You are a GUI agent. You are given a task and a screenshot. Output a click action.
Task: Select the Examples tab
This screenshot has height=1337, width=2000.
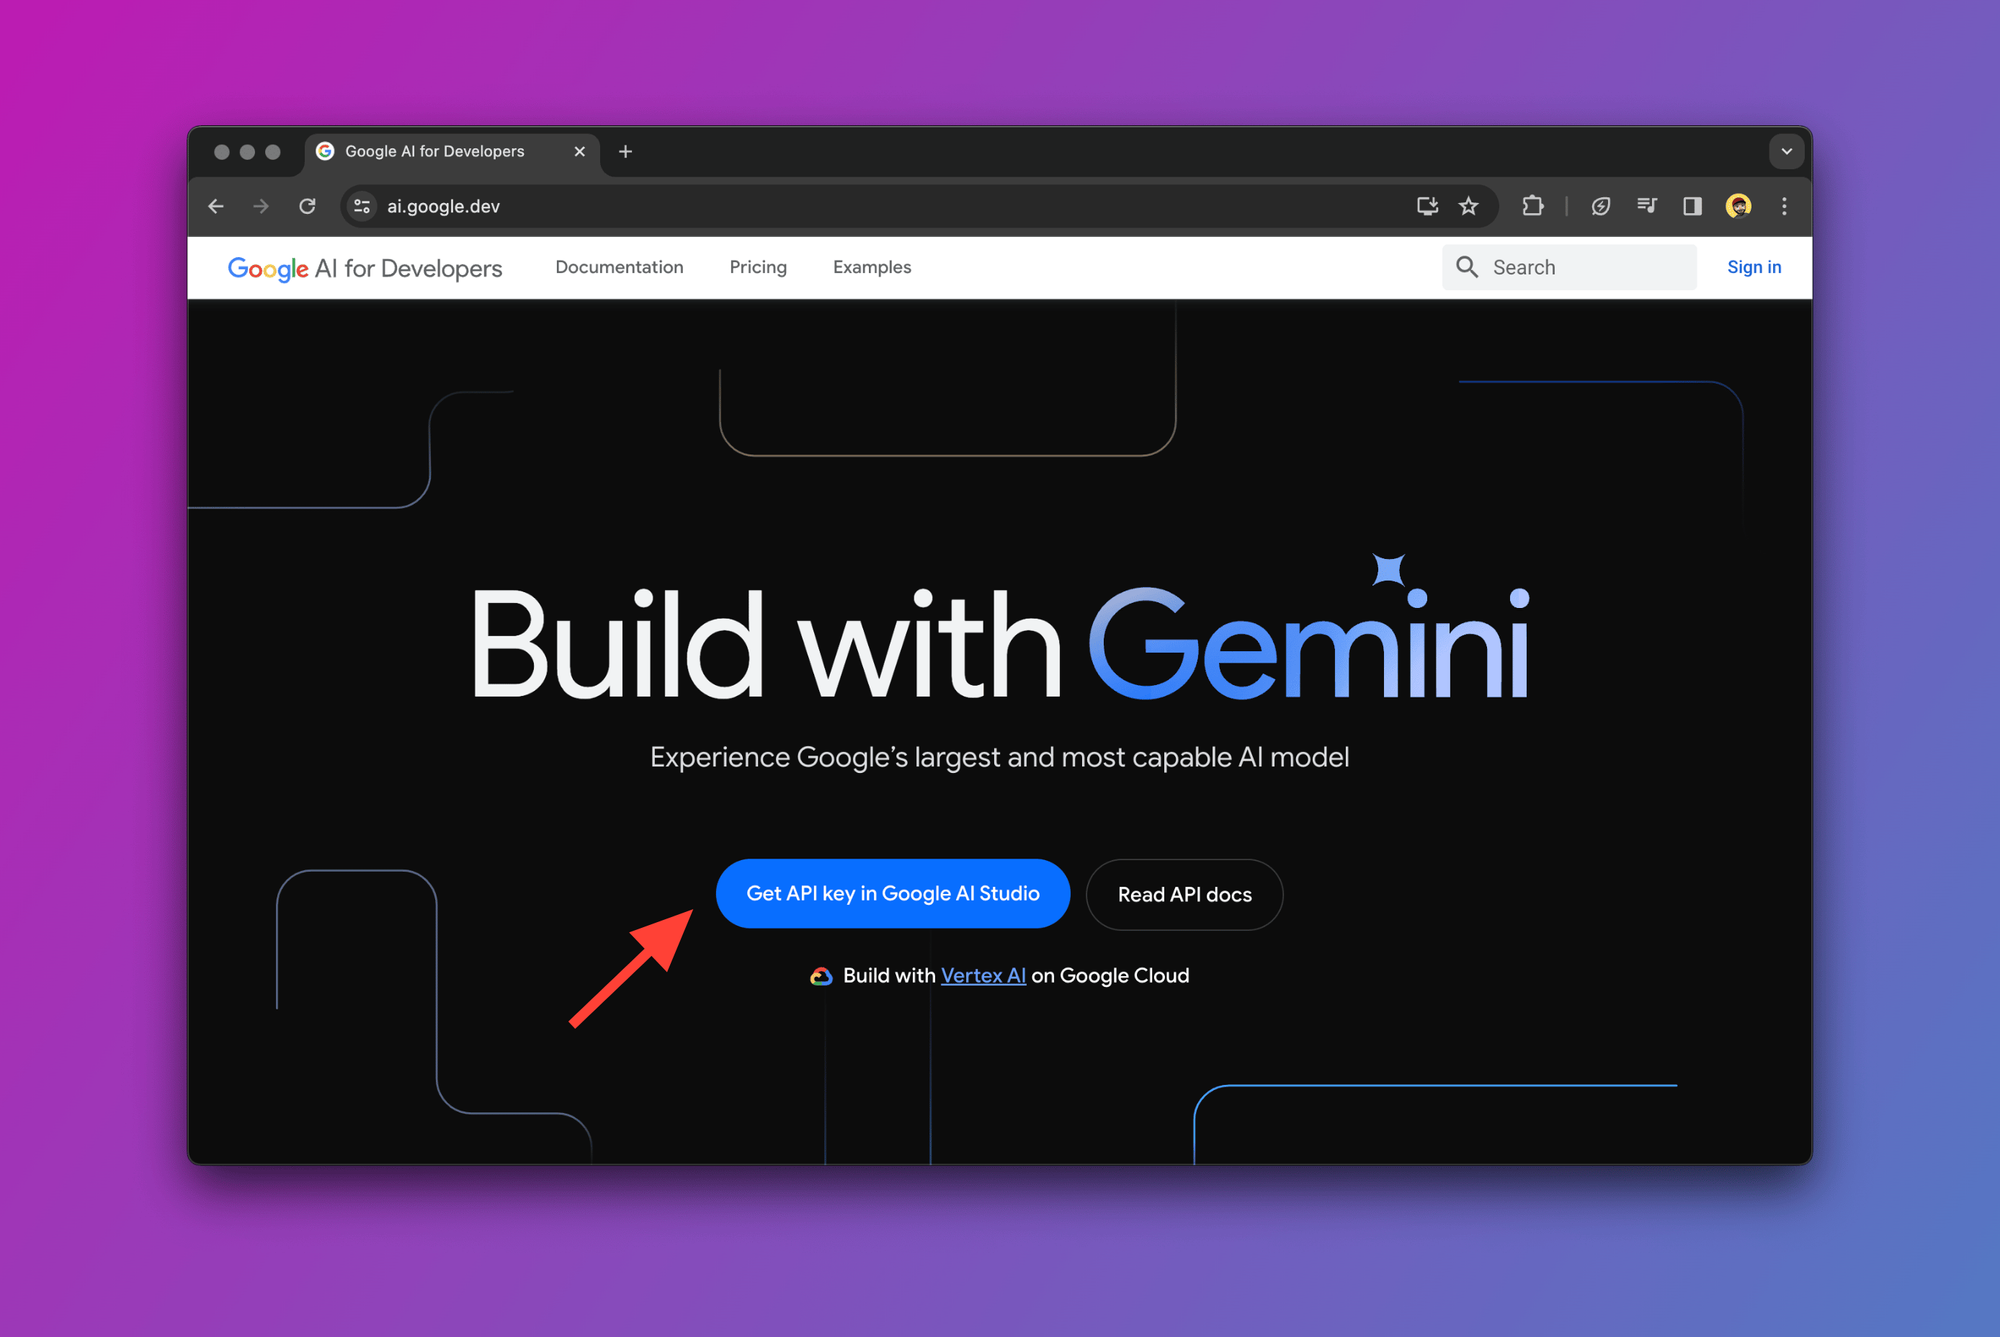click(x=871, y=267)
